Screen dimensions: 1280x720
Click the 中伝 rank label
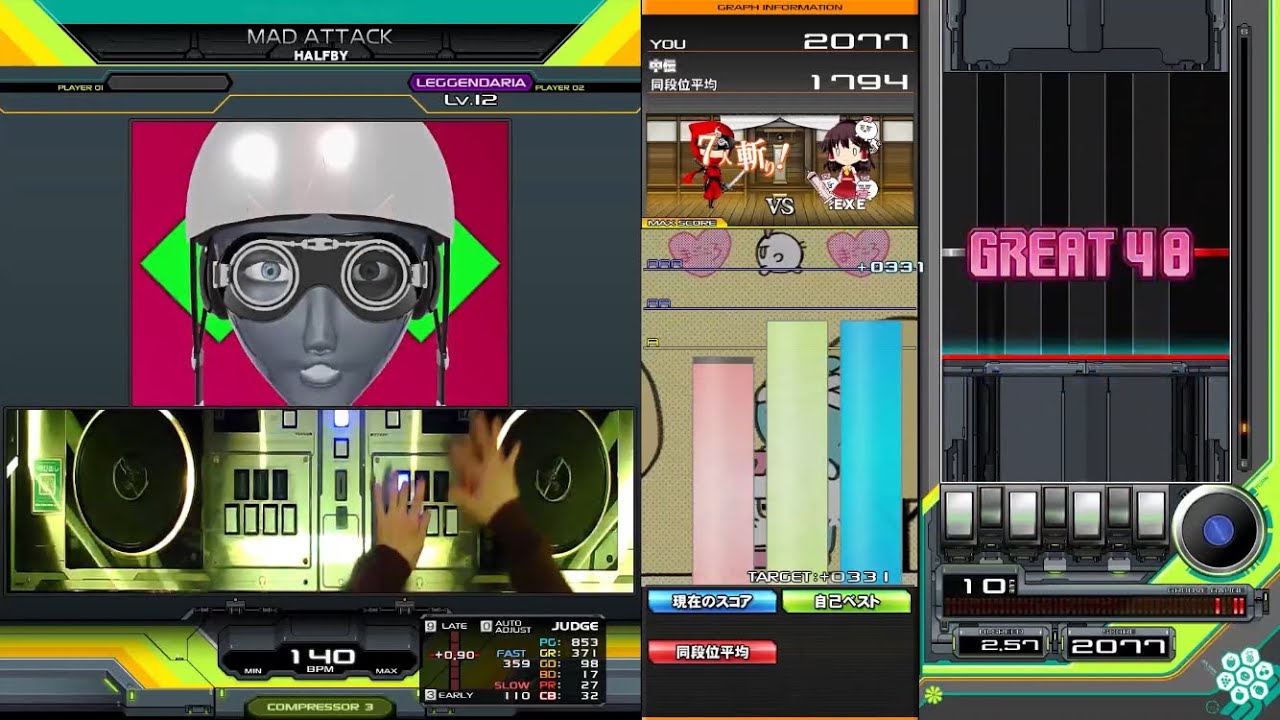[664, 67]
